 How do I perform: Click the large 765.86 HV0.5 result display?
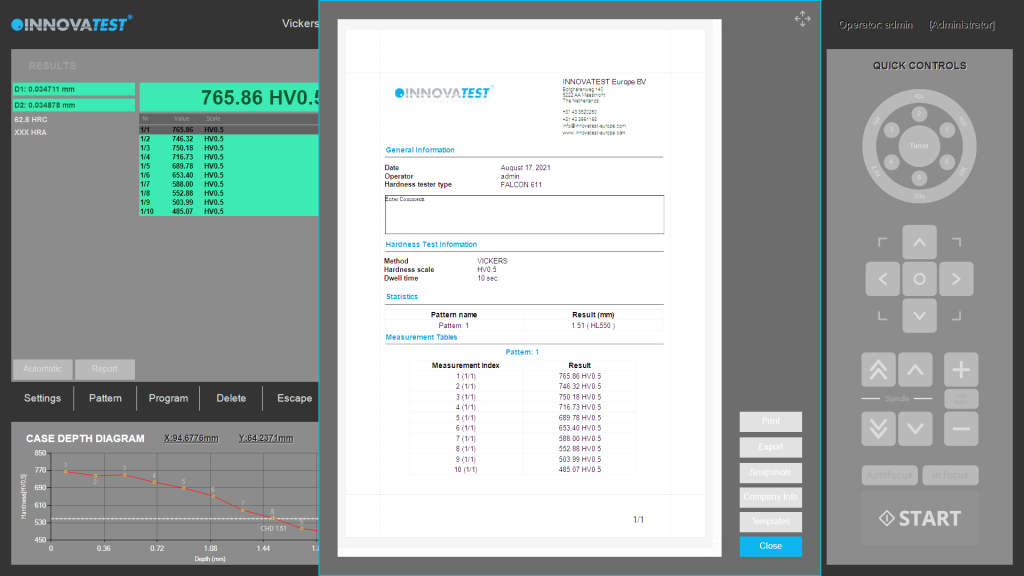229,97
